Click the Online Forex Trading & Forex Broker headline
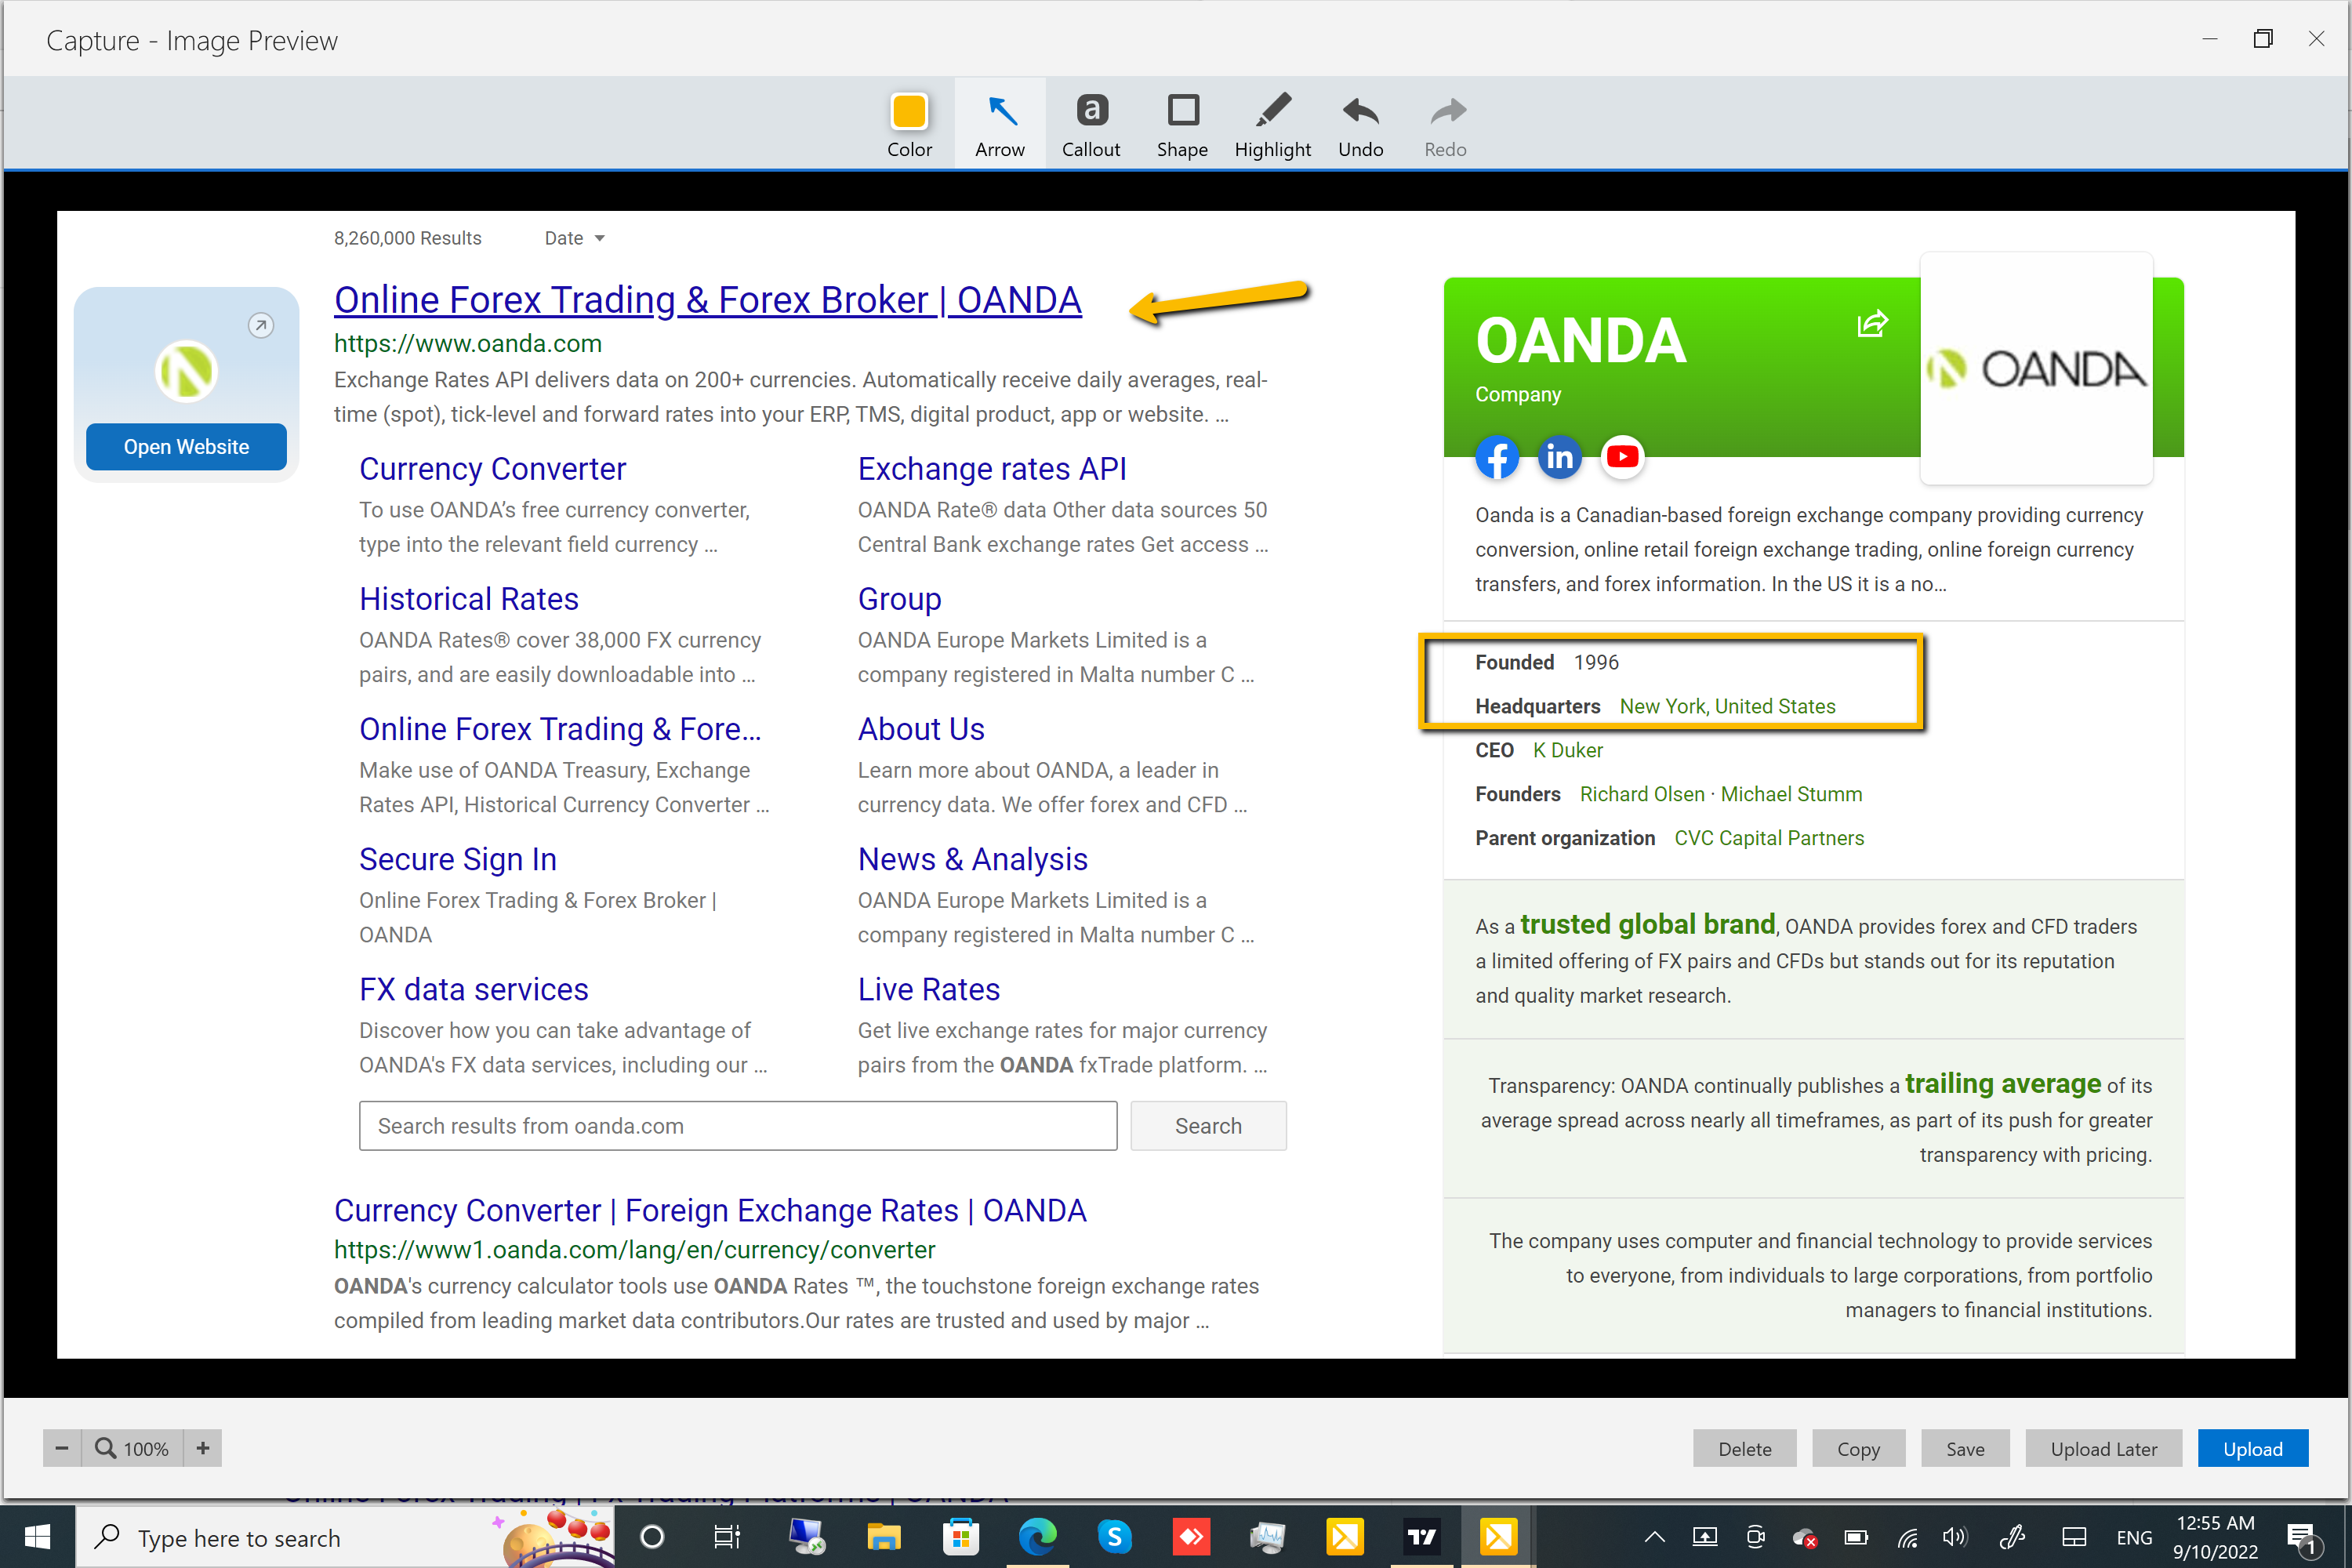Screen dimensions: 2352x1568 [708, 300]
